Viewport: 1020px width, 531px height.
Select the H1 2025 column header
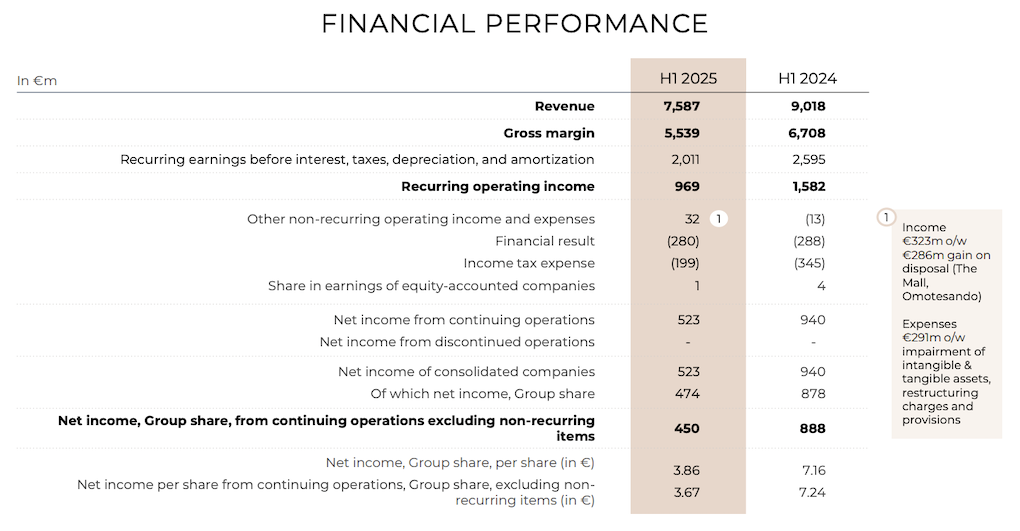(687, 78)
